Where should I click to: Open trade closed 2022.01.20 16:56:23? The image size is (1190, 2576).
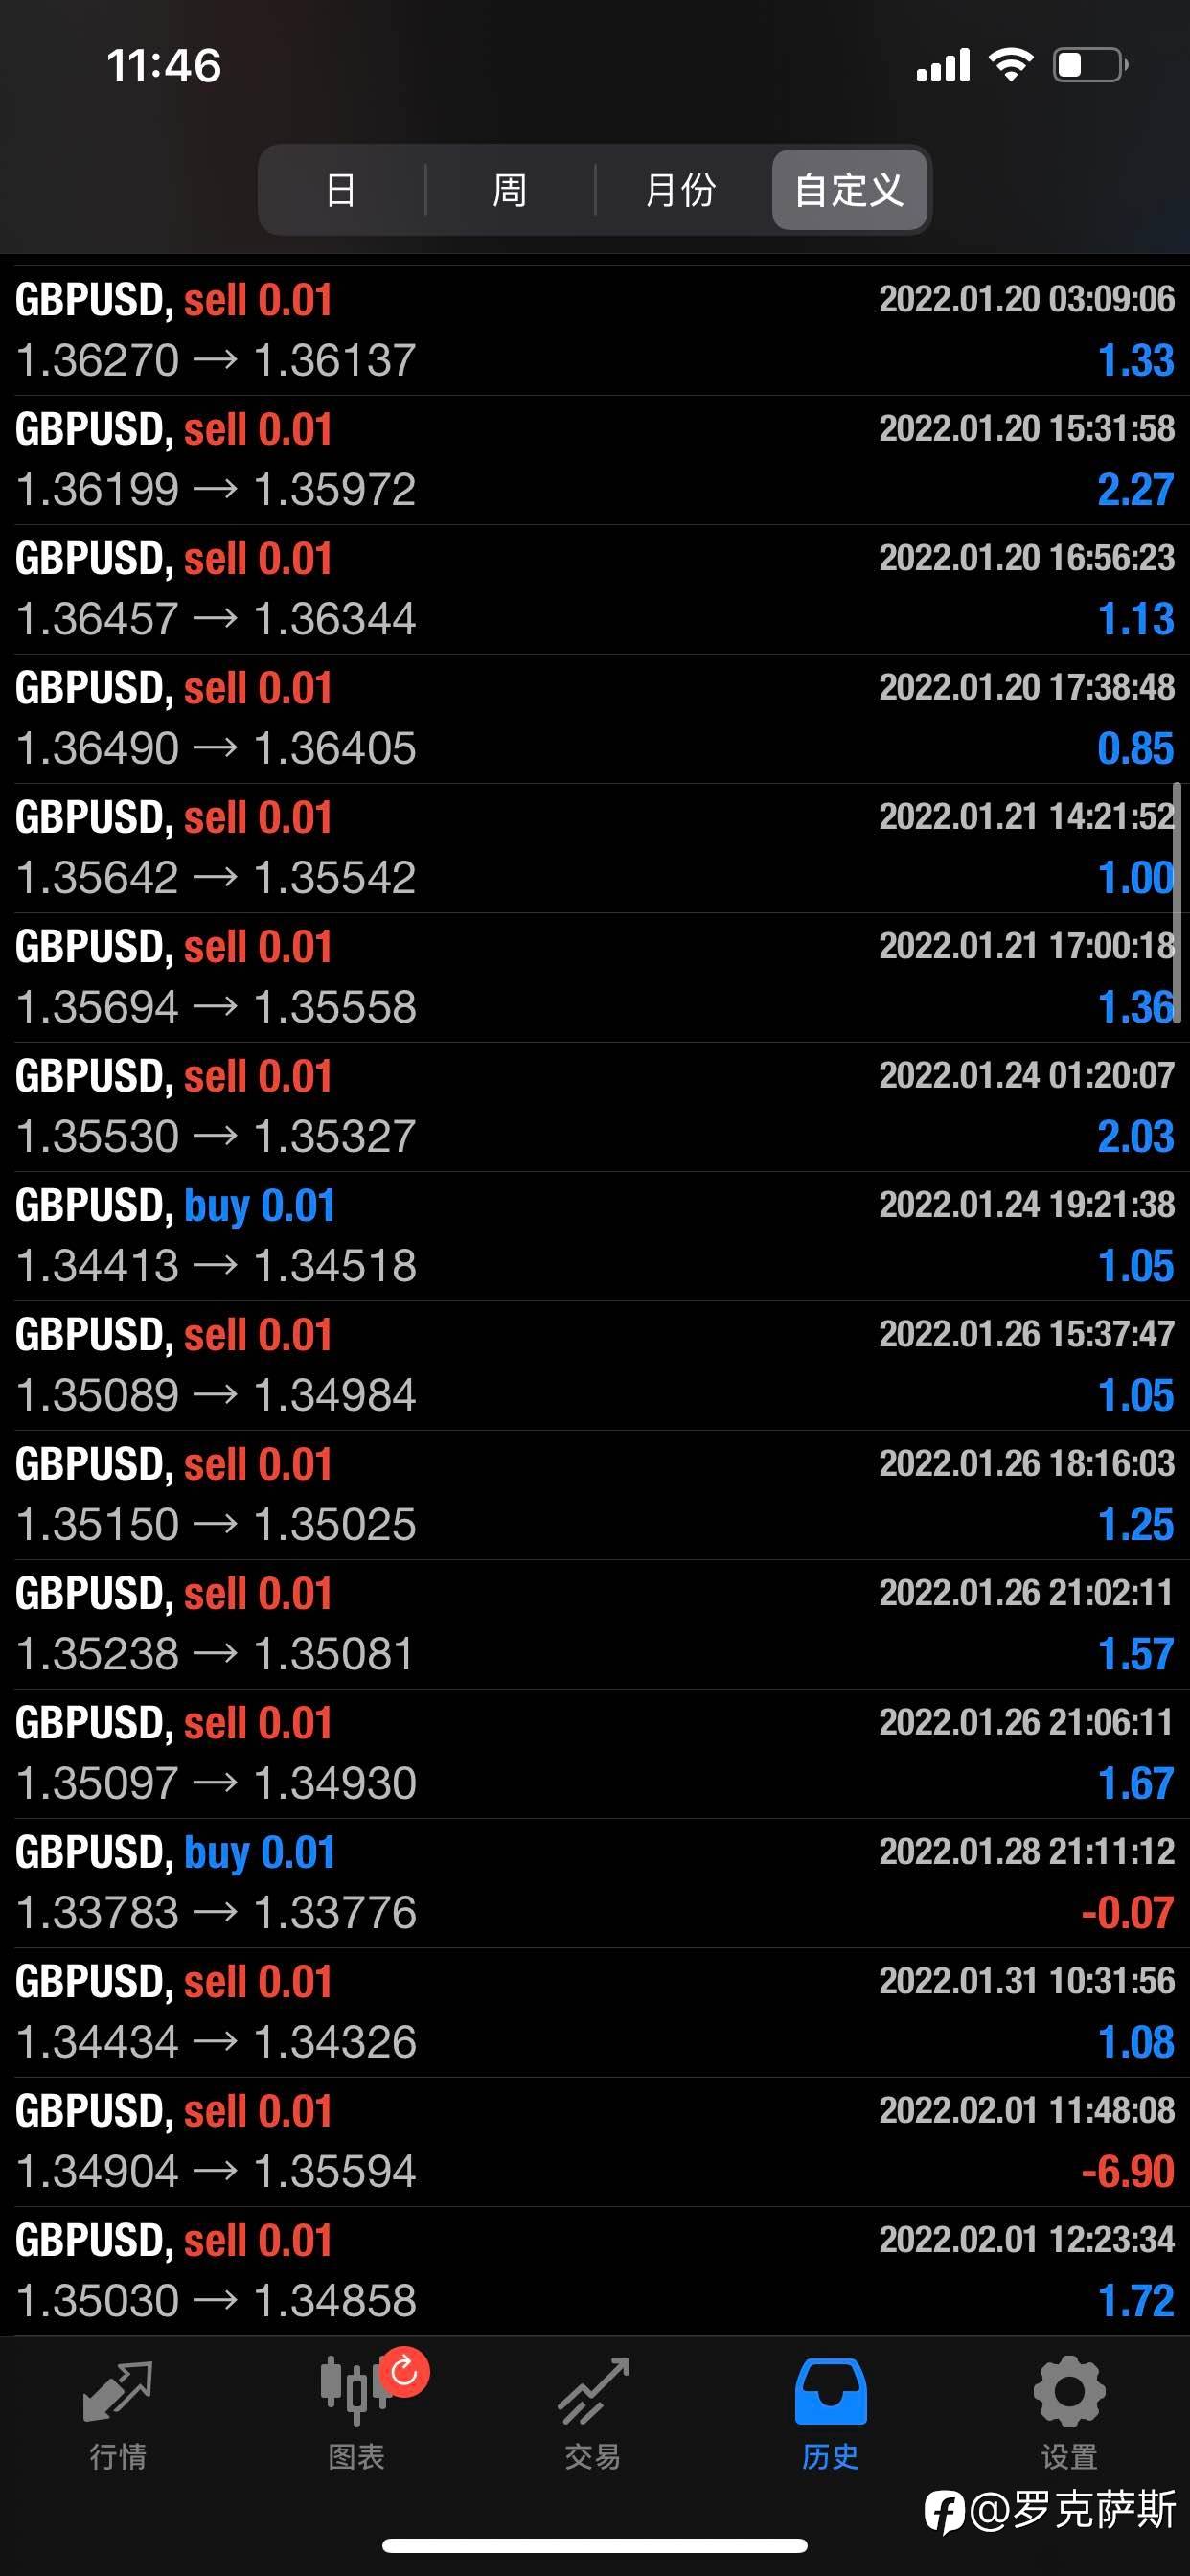point(595,590)
